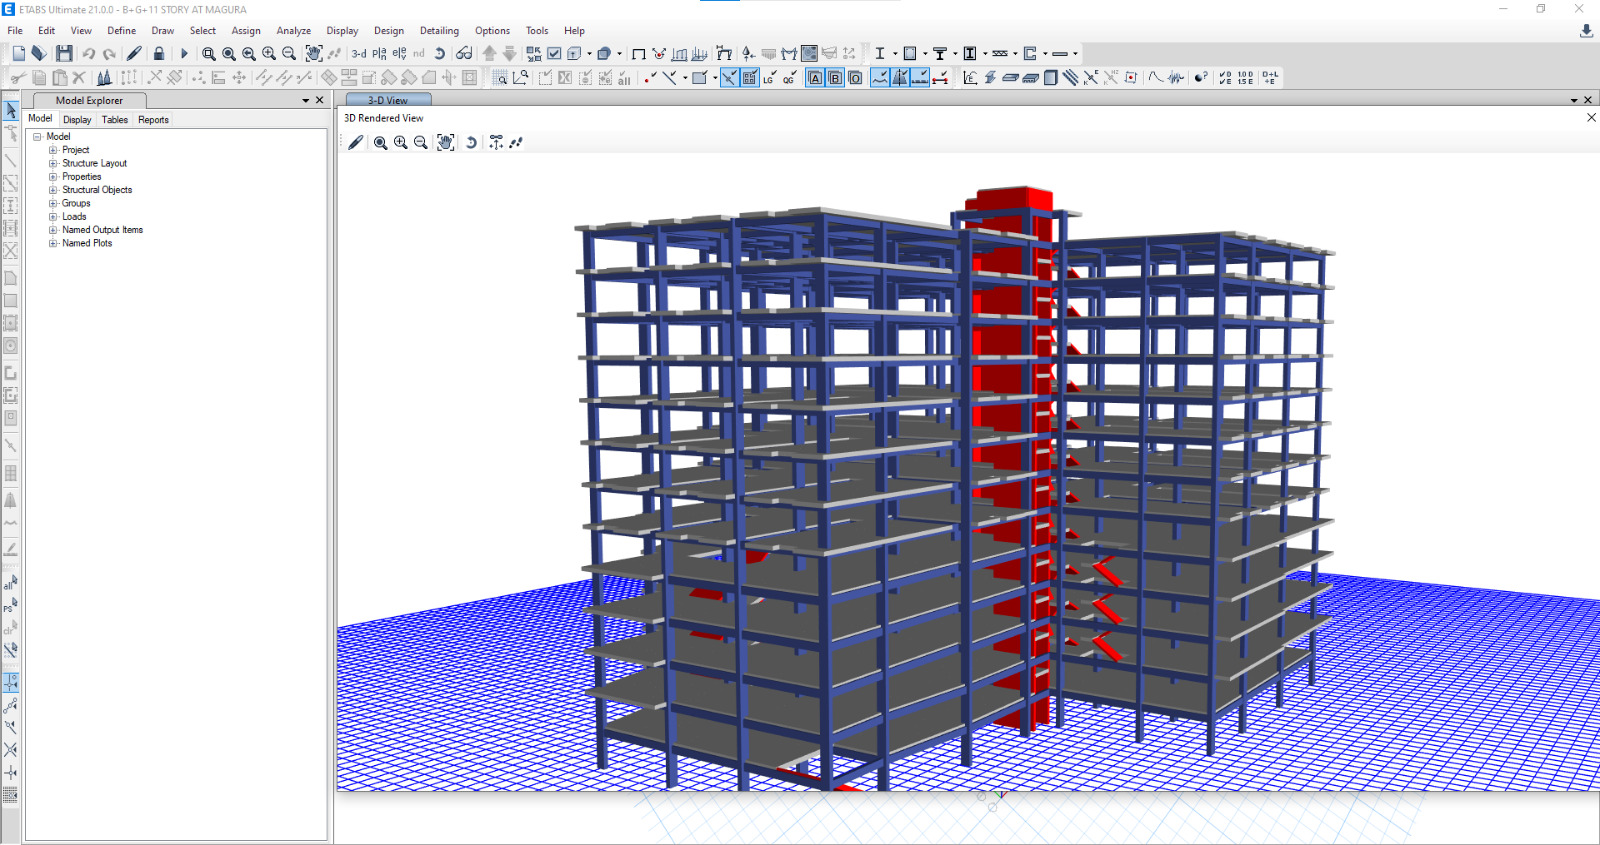
Task: Open the rectangular section dropdown arrow
Action: point(925,54)
